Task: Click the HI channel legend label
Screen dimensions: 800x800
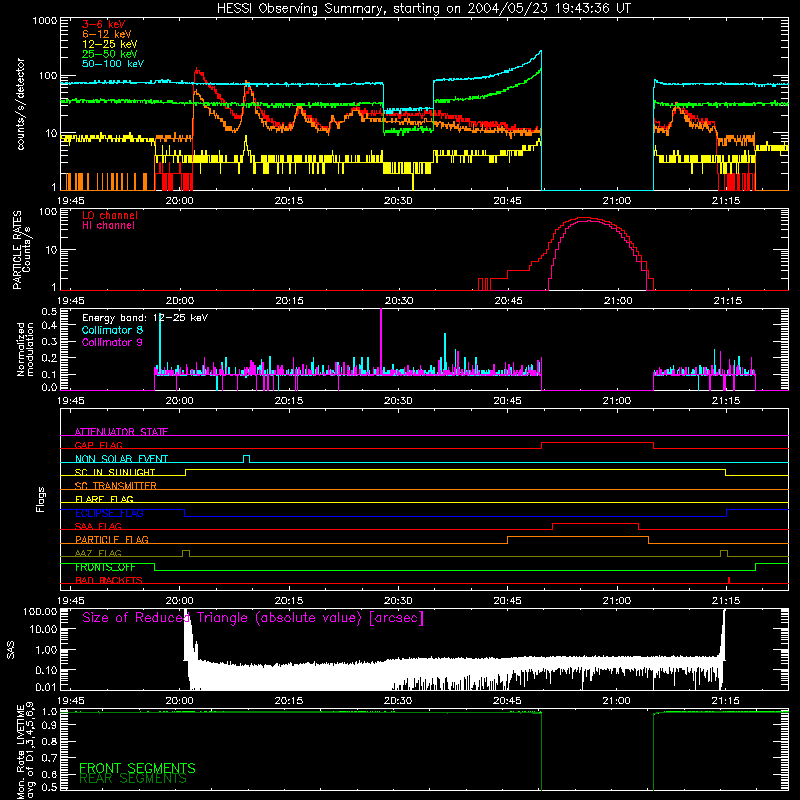Action: coord(108,226)
